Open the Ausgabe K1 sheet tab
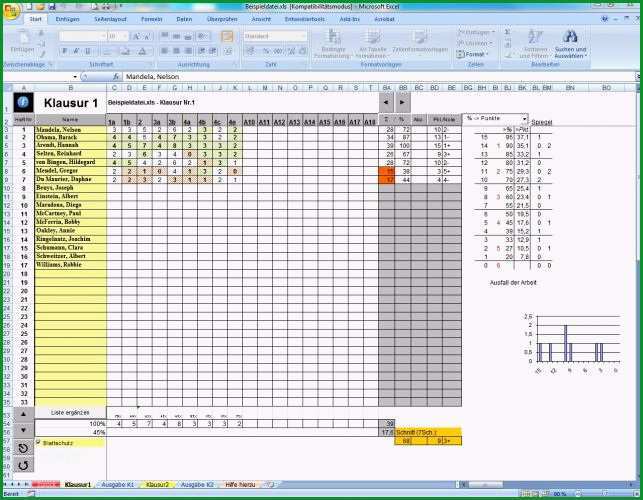 click(x=117, y=485)
